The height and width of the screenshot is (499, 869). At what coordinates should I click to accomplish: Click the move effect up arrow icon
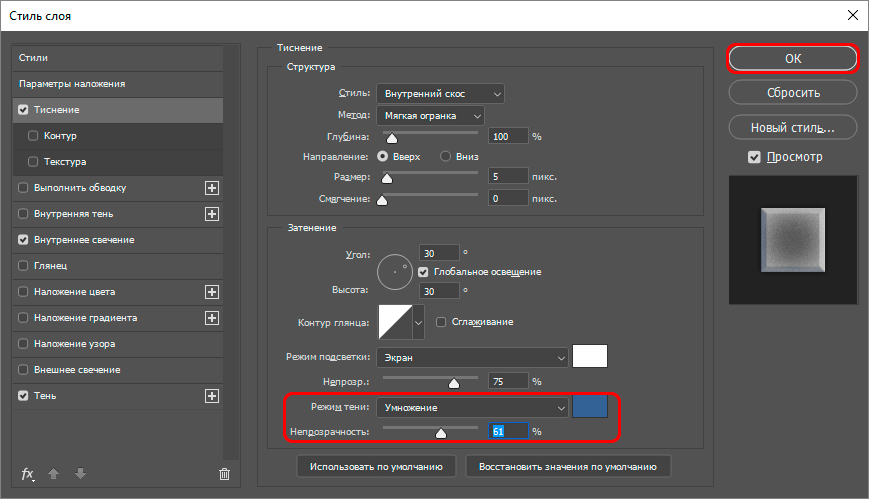pyautogui.click(x=54, y=473)
